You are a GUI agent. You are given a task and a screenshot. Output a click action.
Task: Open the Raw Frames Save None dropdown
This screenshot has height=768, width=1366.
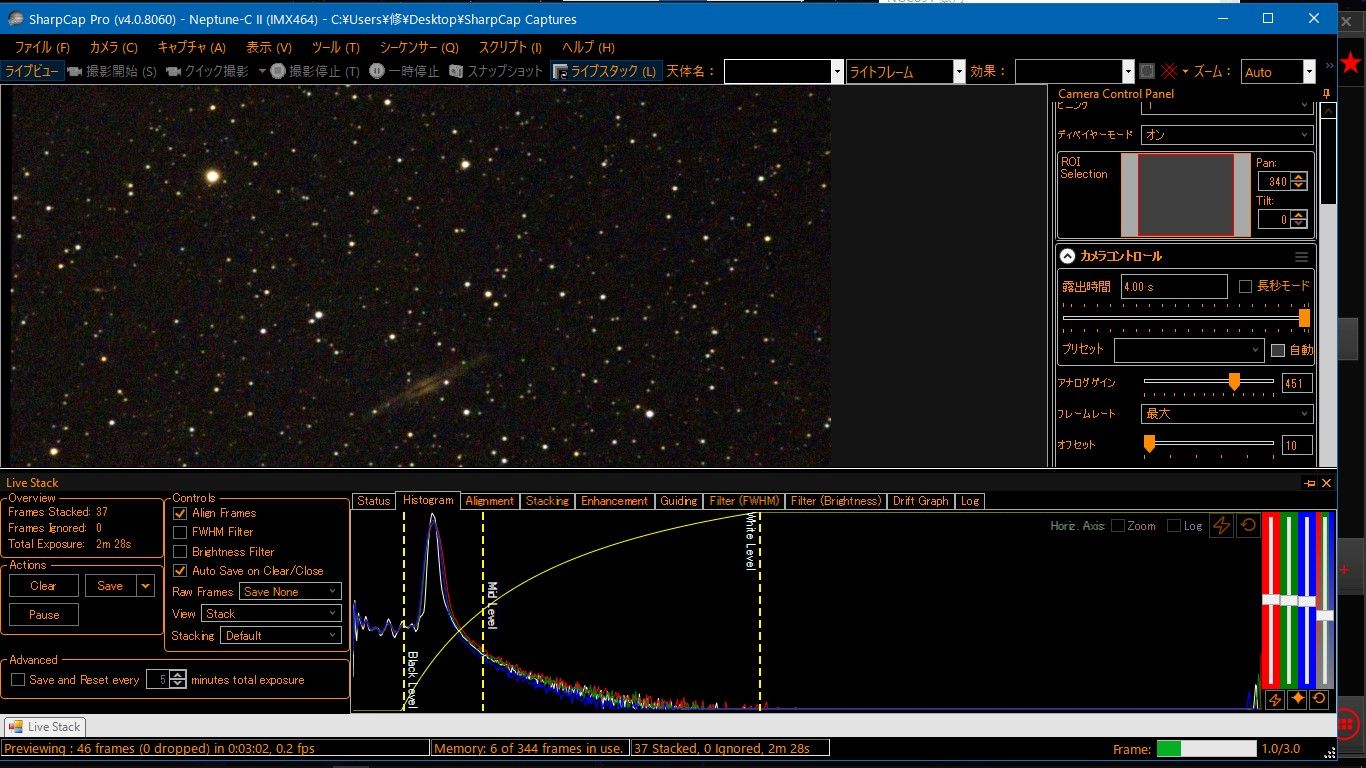(x=291, y=592)
